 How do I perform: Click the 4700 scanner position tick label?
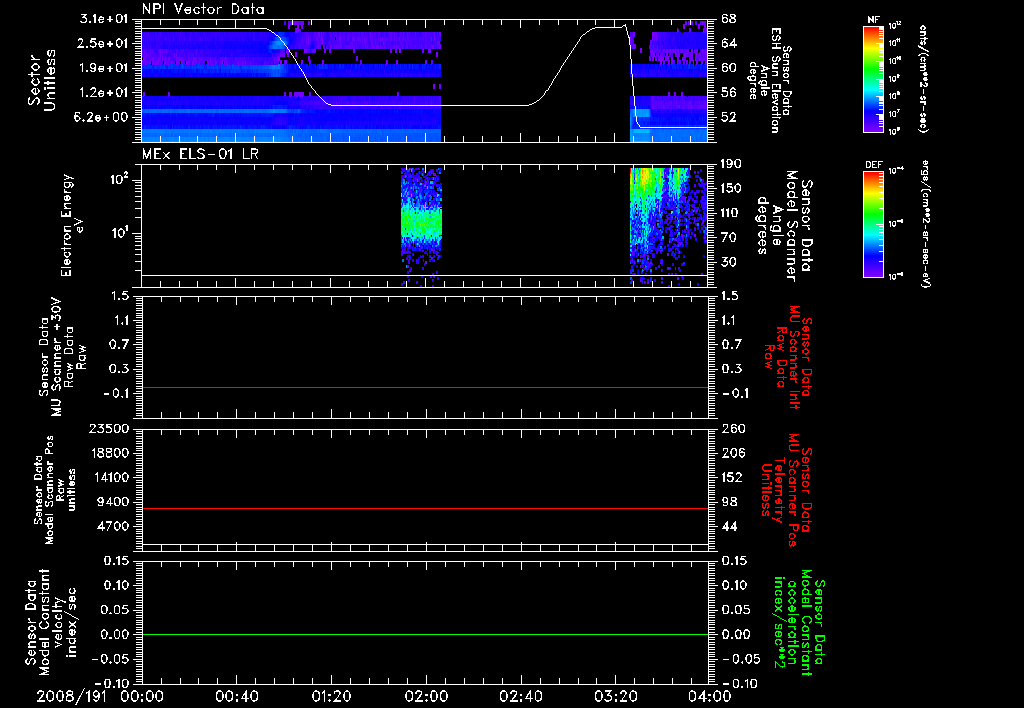click(x=113, y=526)
